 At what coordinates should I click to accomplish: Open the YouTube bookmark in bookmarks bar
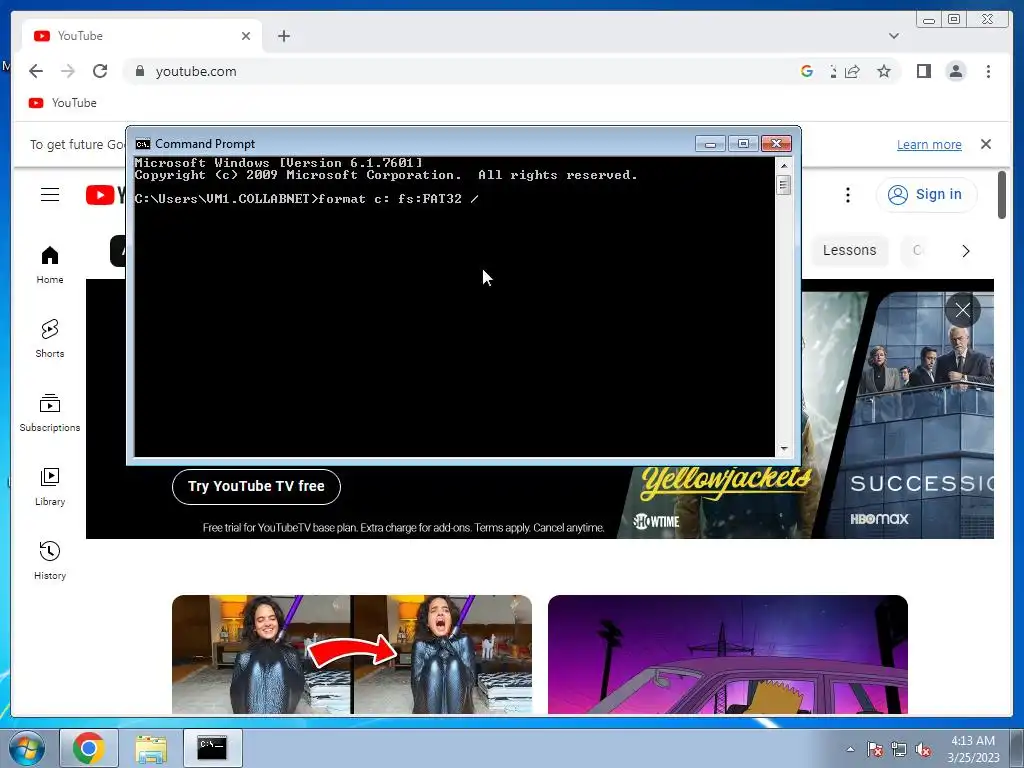63,103
